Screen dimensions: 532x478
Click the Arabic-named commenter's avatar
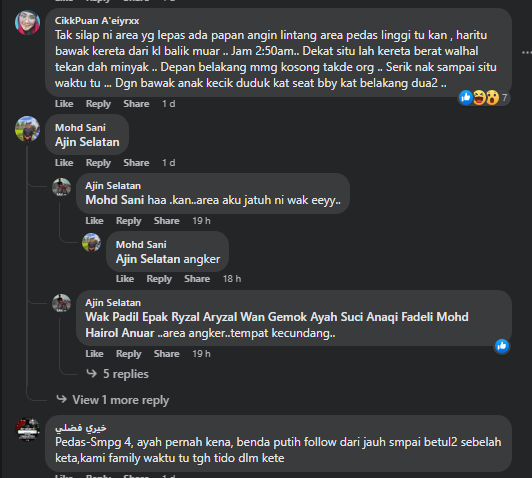pos(27,429)
